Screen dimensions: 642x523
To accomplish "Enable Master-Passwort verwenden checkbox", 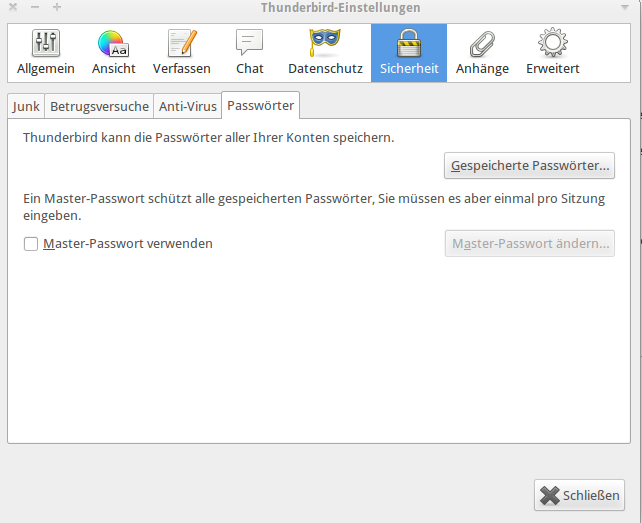I will [x=31, y=244].
